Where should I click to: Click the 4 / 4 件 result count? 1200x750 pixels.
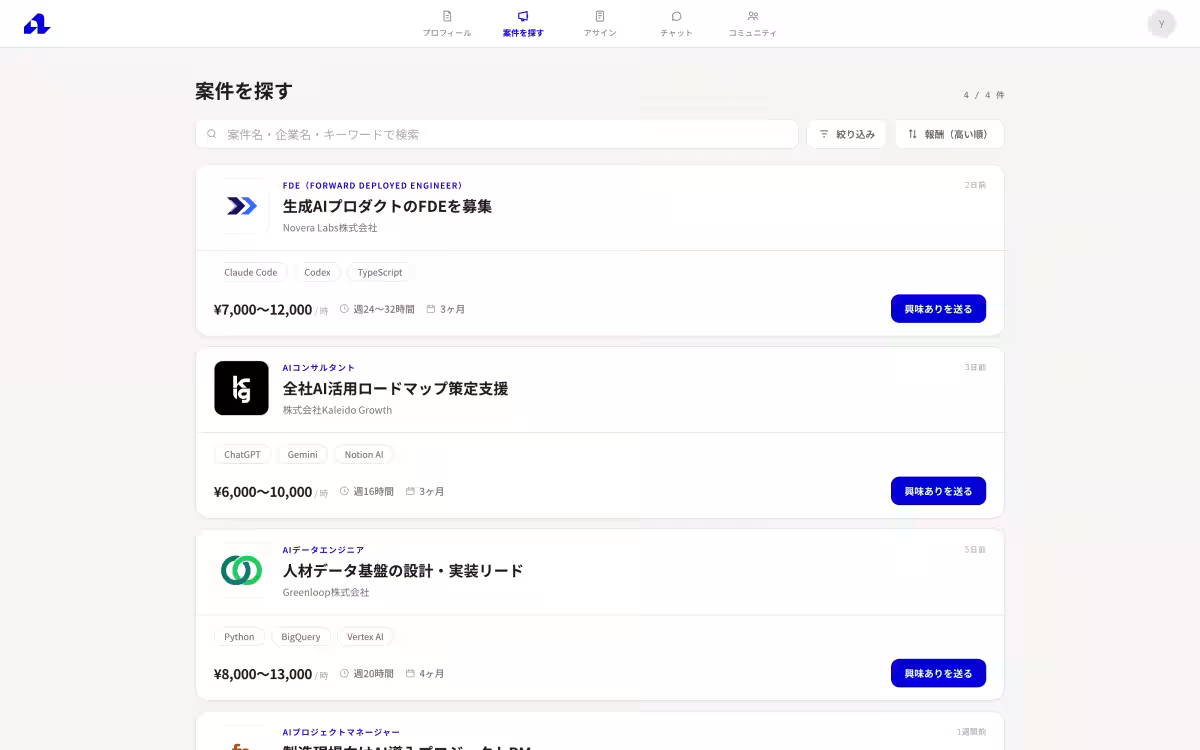[984, 95]
